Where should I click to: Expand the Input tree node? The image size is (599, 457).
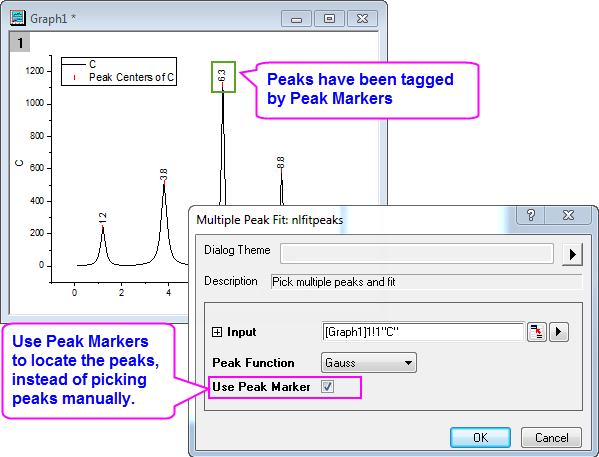(x=217, y=332)
